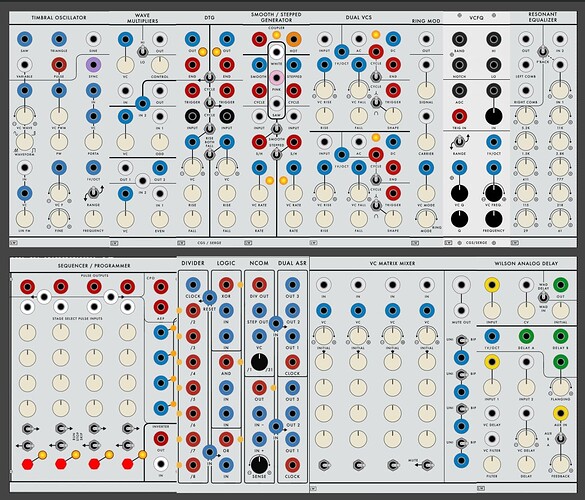Open the dropdown below Resonant Equalizer module
This screenshot has height=500, width=585.
click(515, 243)
